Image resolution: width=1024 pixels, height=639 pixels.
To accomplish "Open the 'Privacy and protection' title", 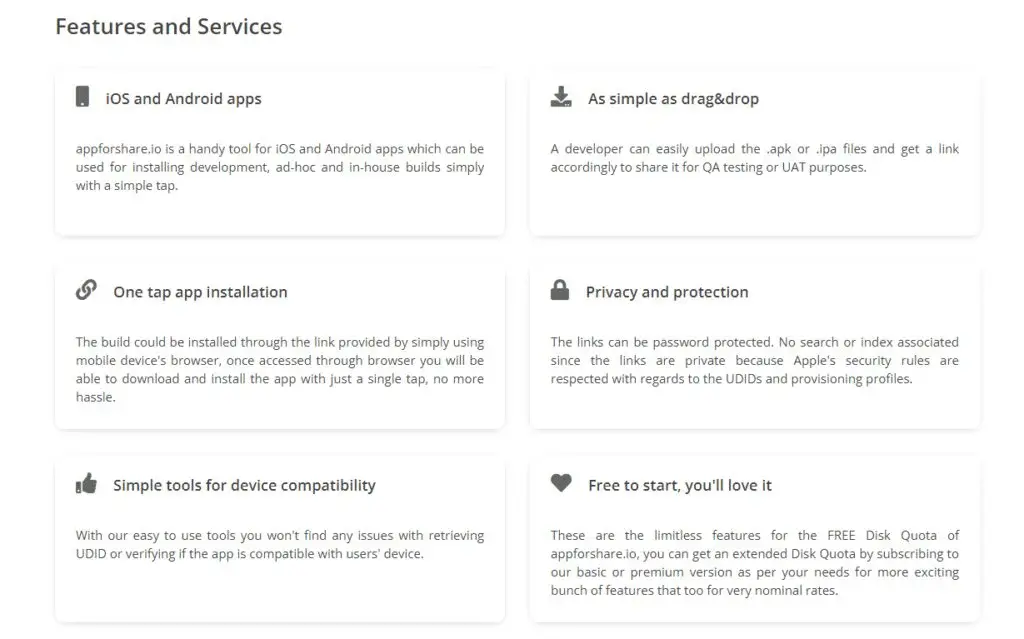I will click(x=667, y=292).
